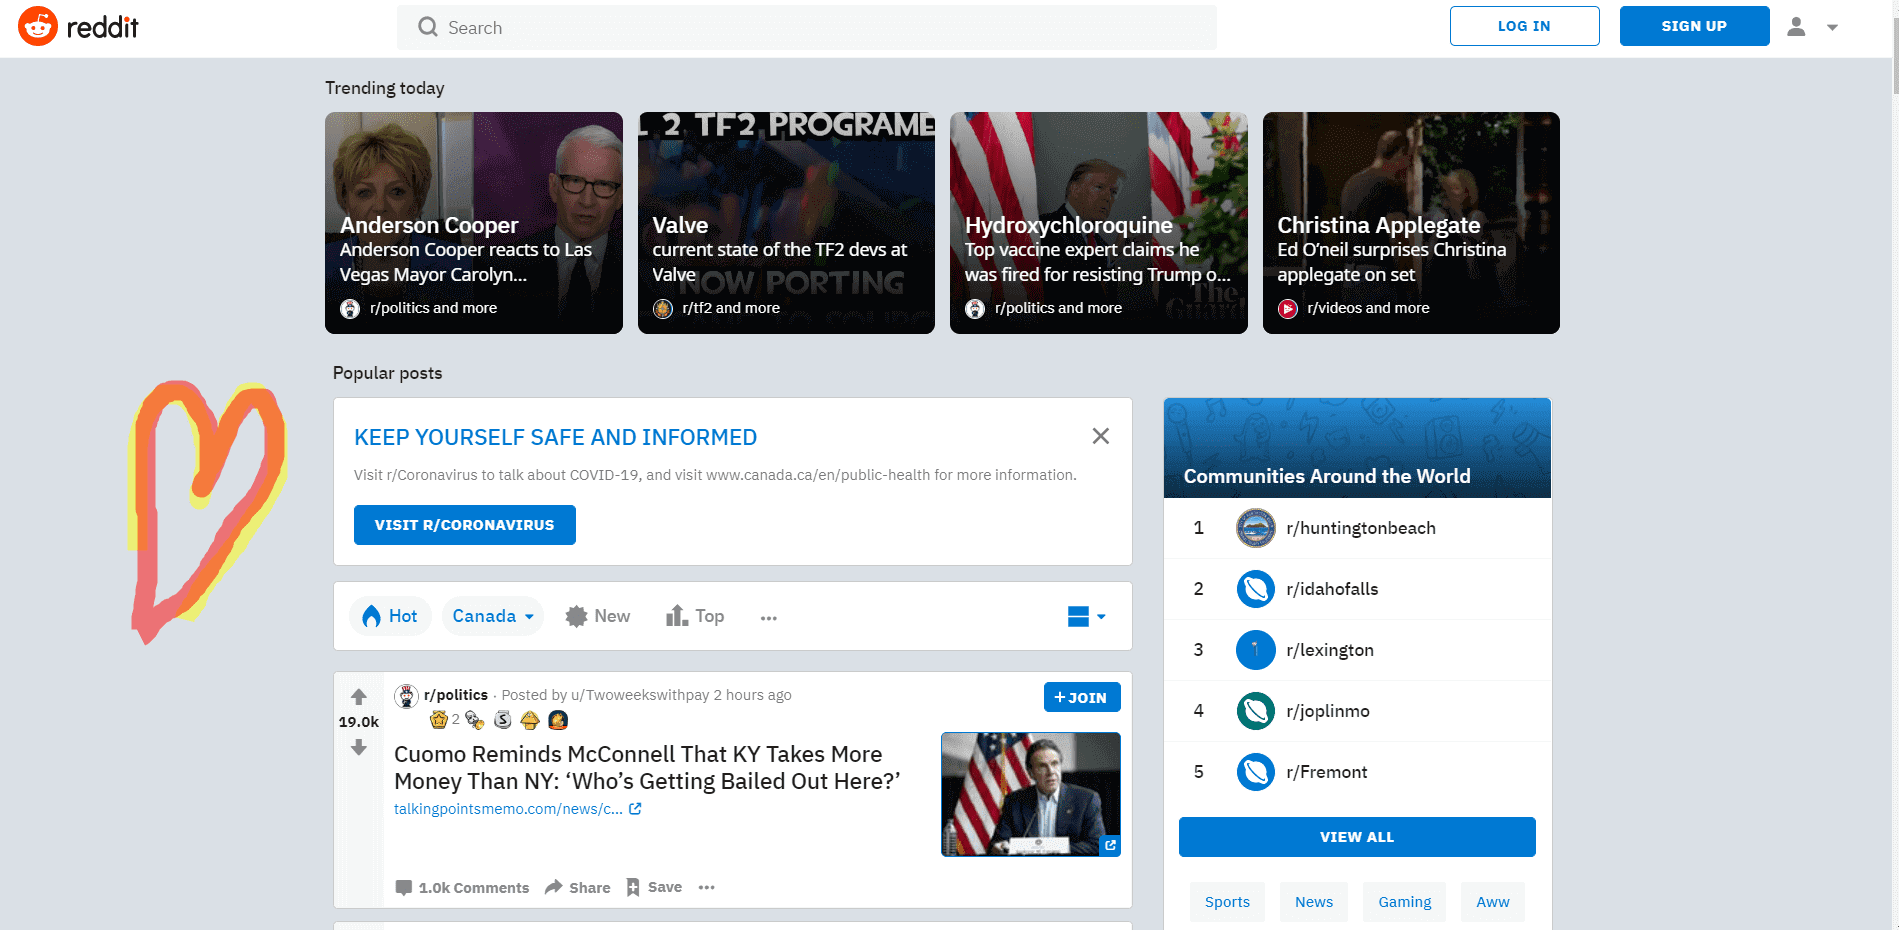Click r/Fremont community icon
Screen dimensions: 1899x930
[x=1255, y=772]
